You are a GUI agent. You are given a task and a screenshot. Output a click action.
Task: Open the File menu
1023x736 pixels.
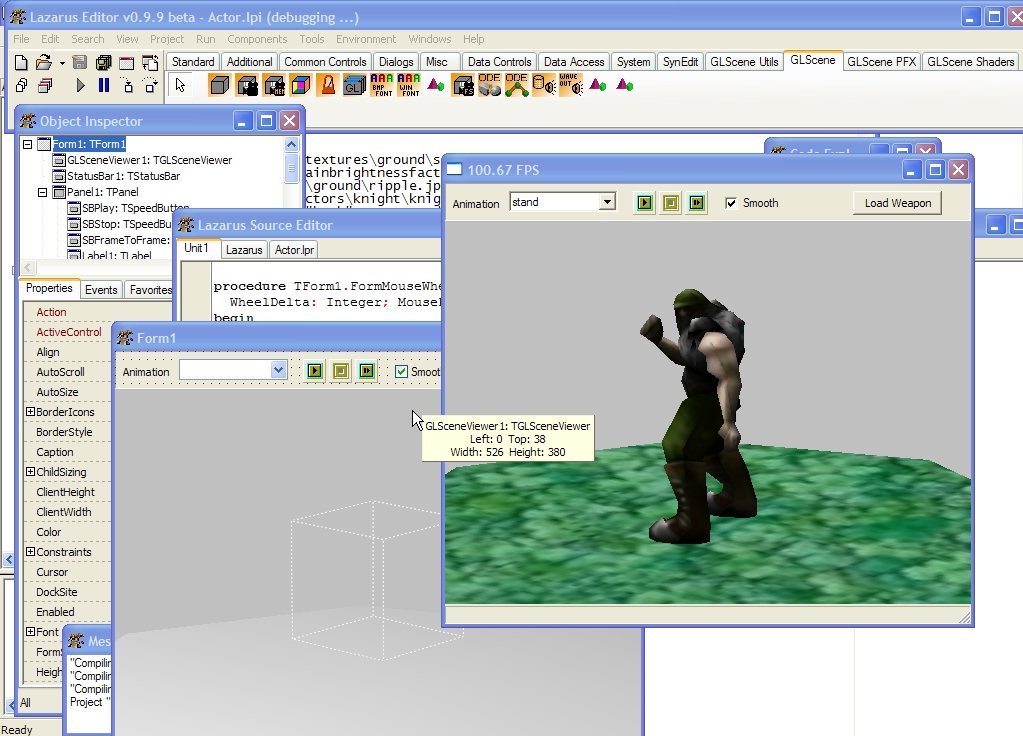[x=21, y=39]
